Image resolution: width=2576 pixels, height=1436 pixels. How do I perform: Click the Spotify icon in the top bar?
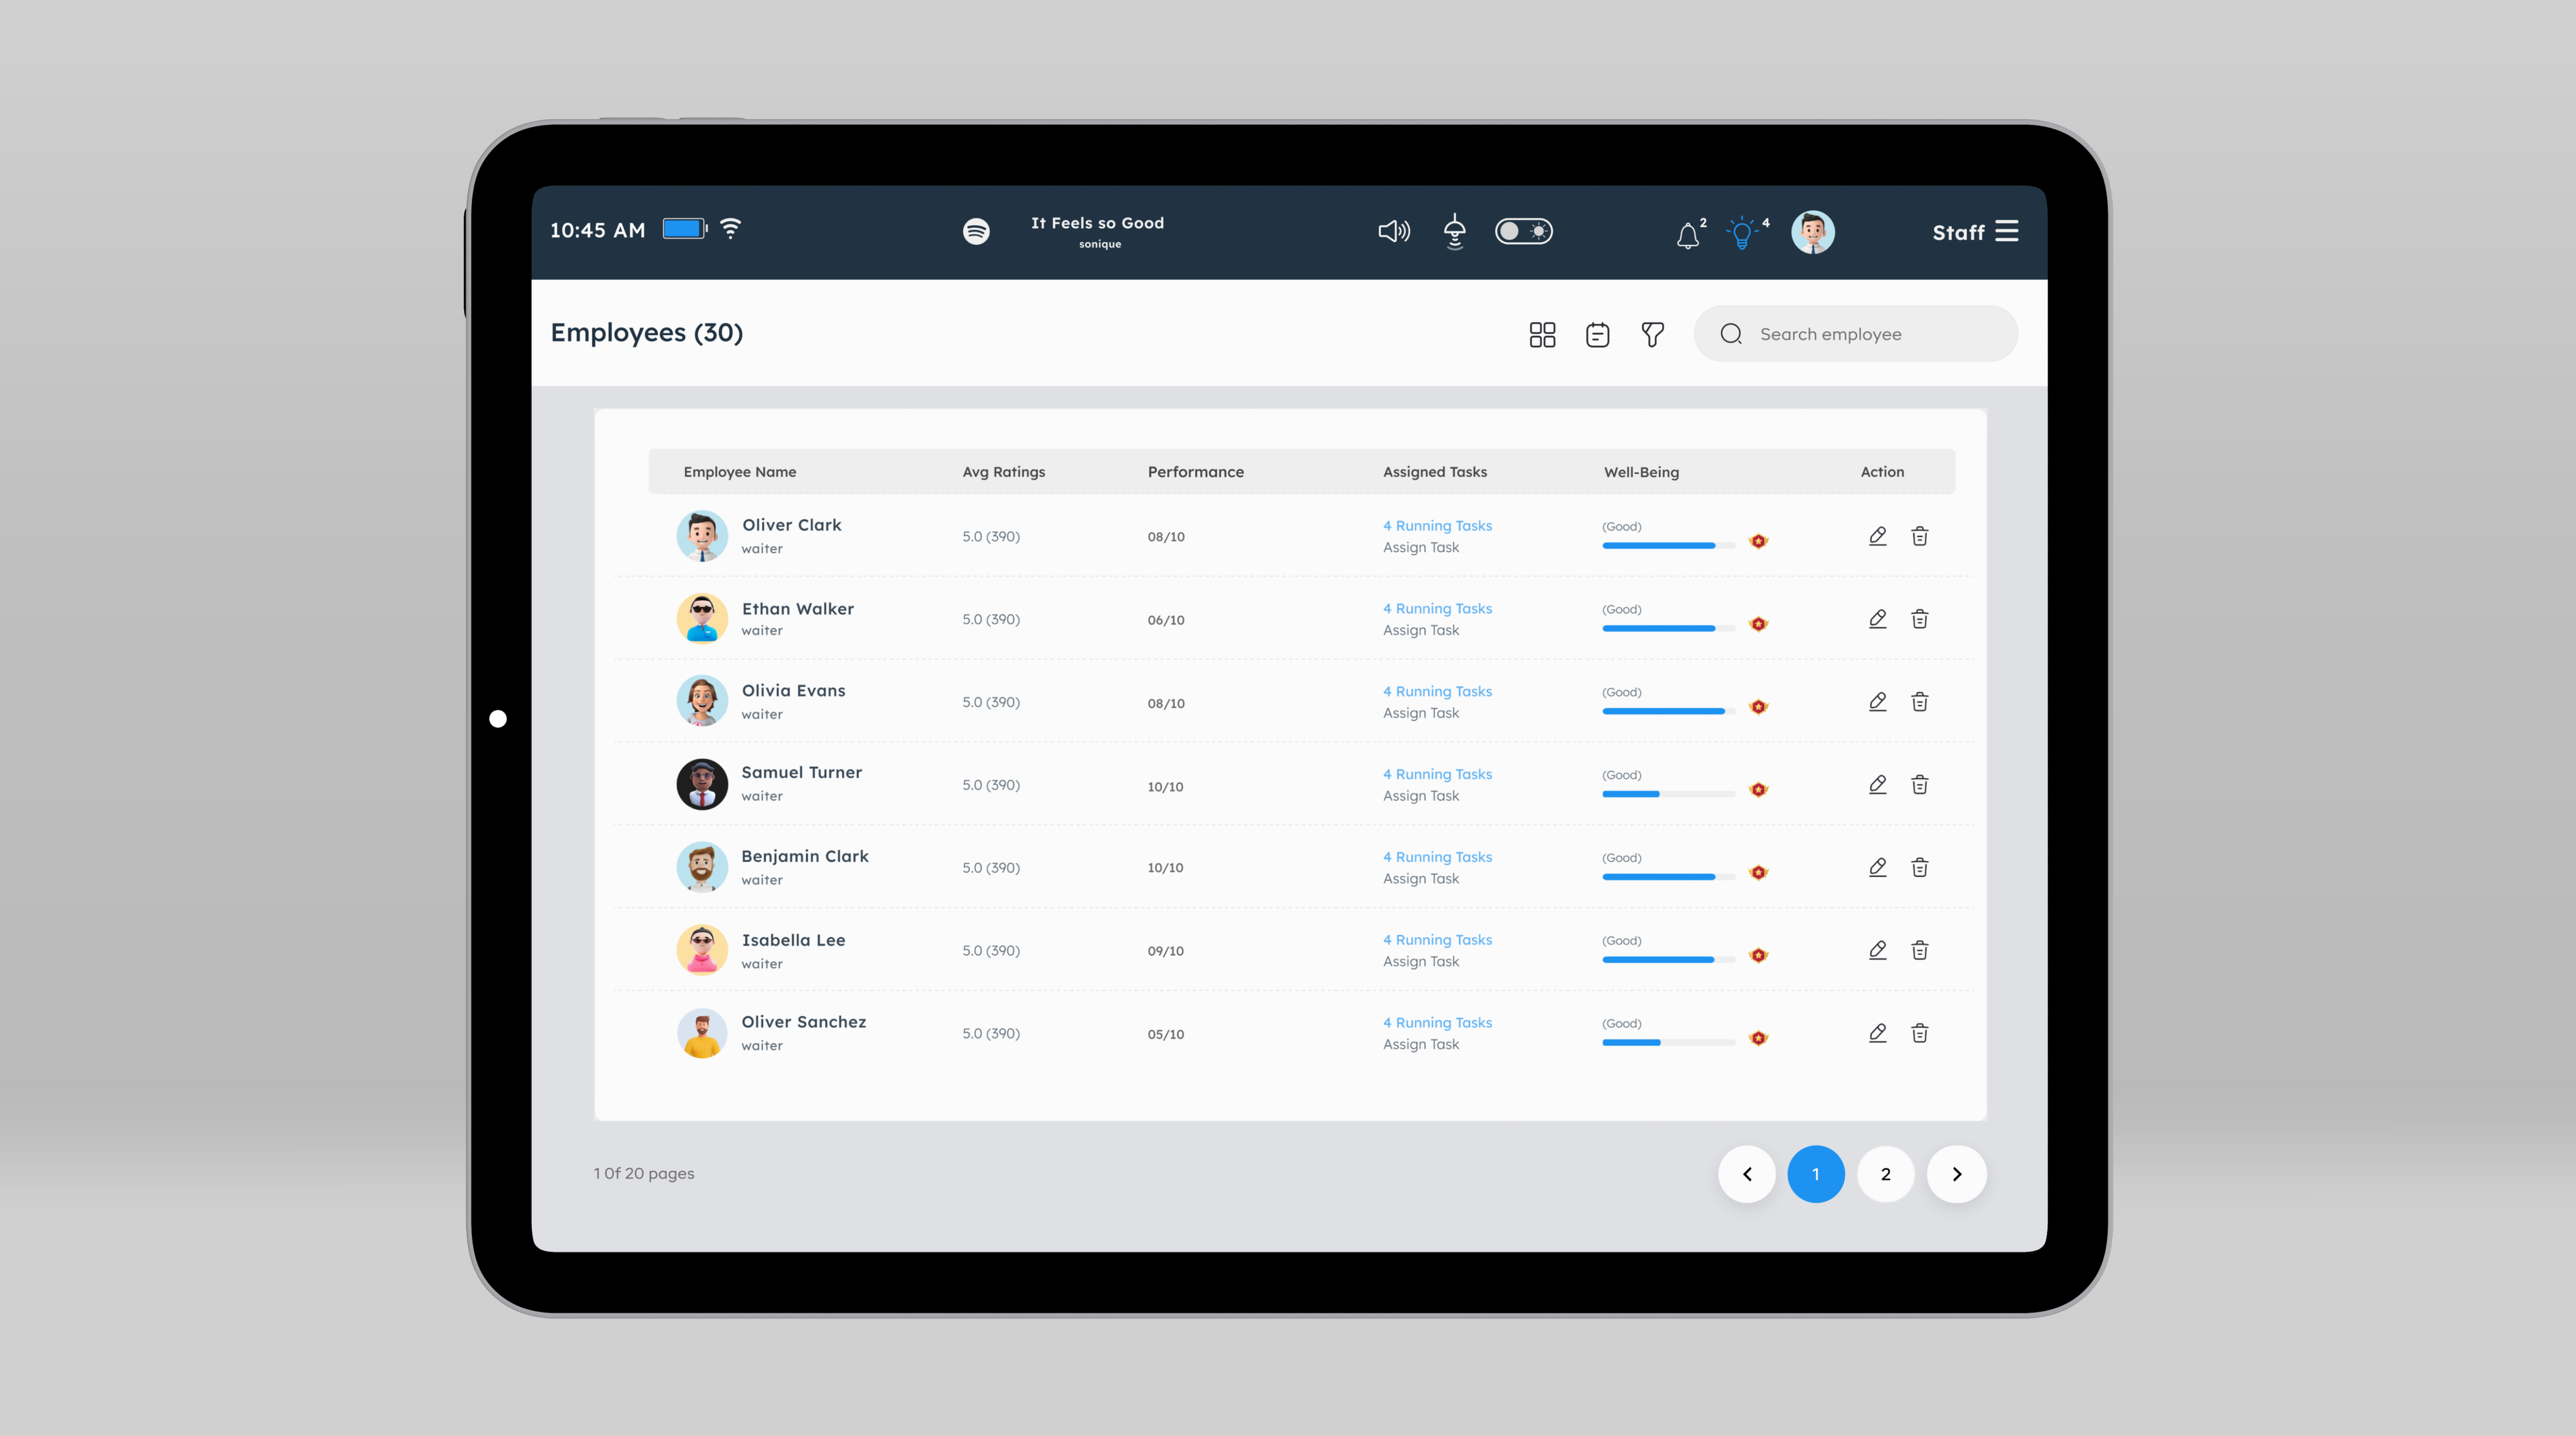click(976, 231)
